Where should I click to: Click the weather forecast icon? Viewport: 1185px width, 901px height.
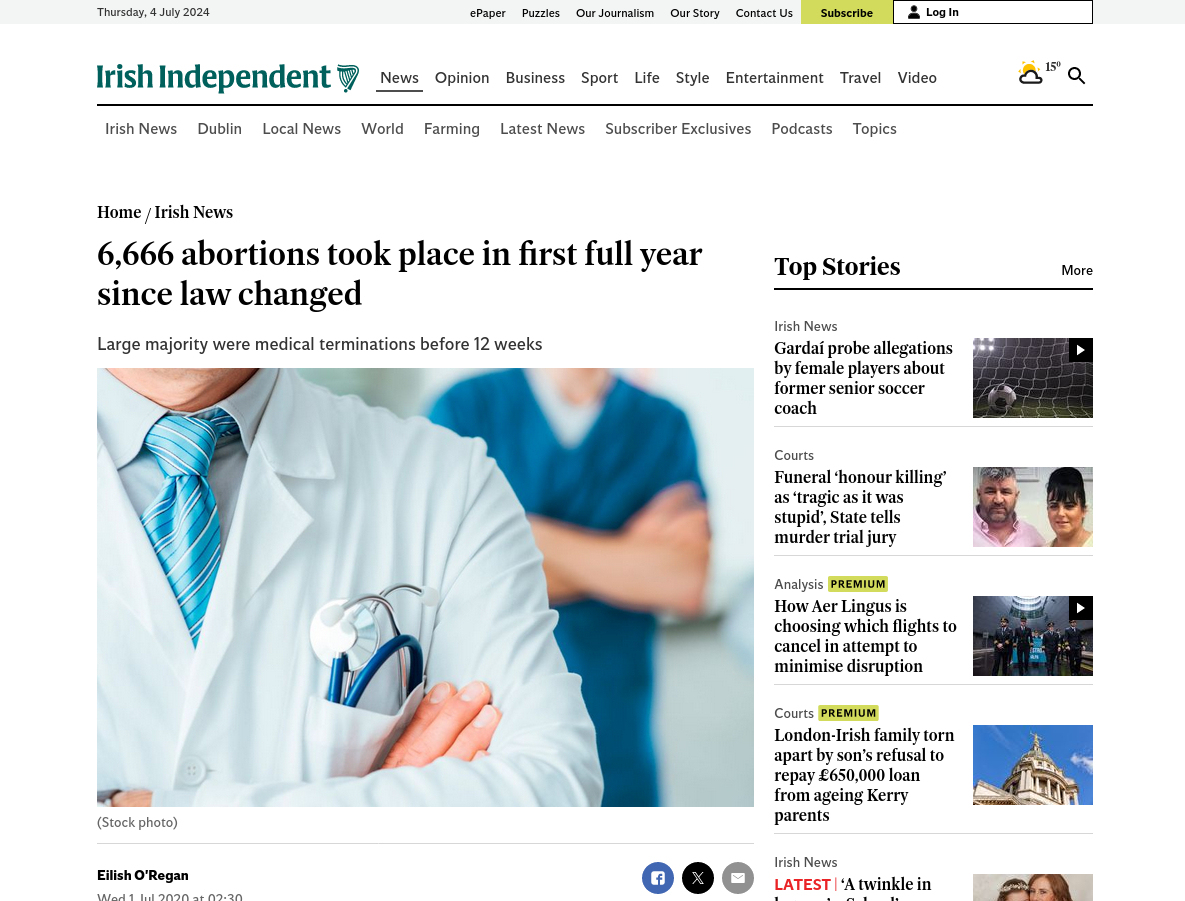point(1030,73)
